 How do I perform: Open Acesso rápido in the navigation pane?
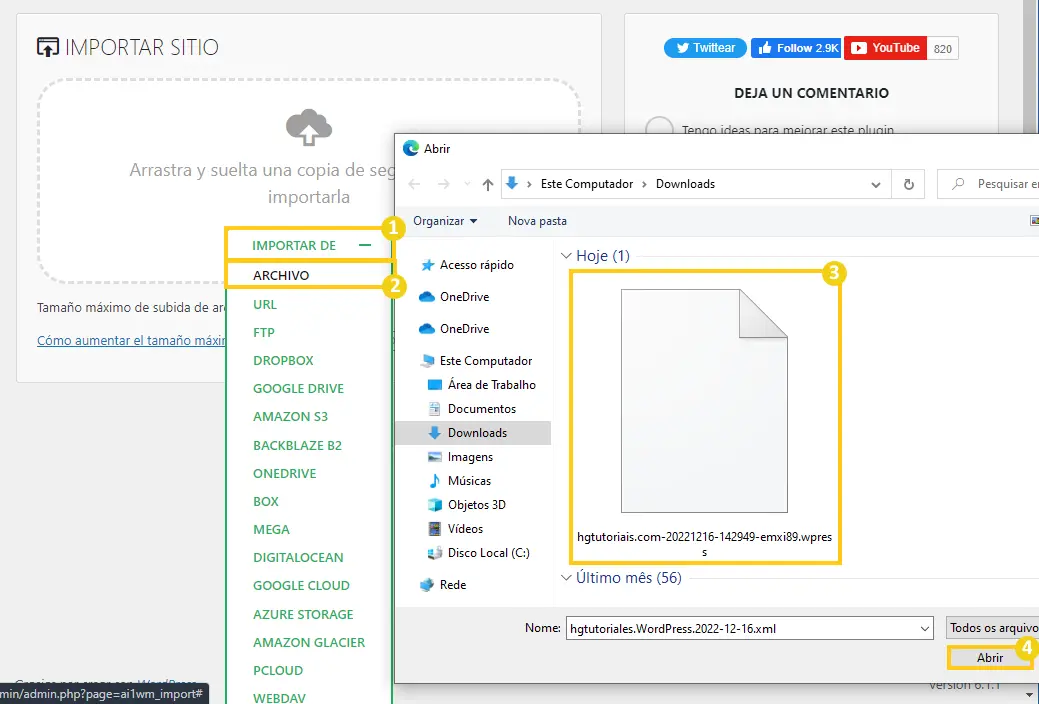point(468,264)
